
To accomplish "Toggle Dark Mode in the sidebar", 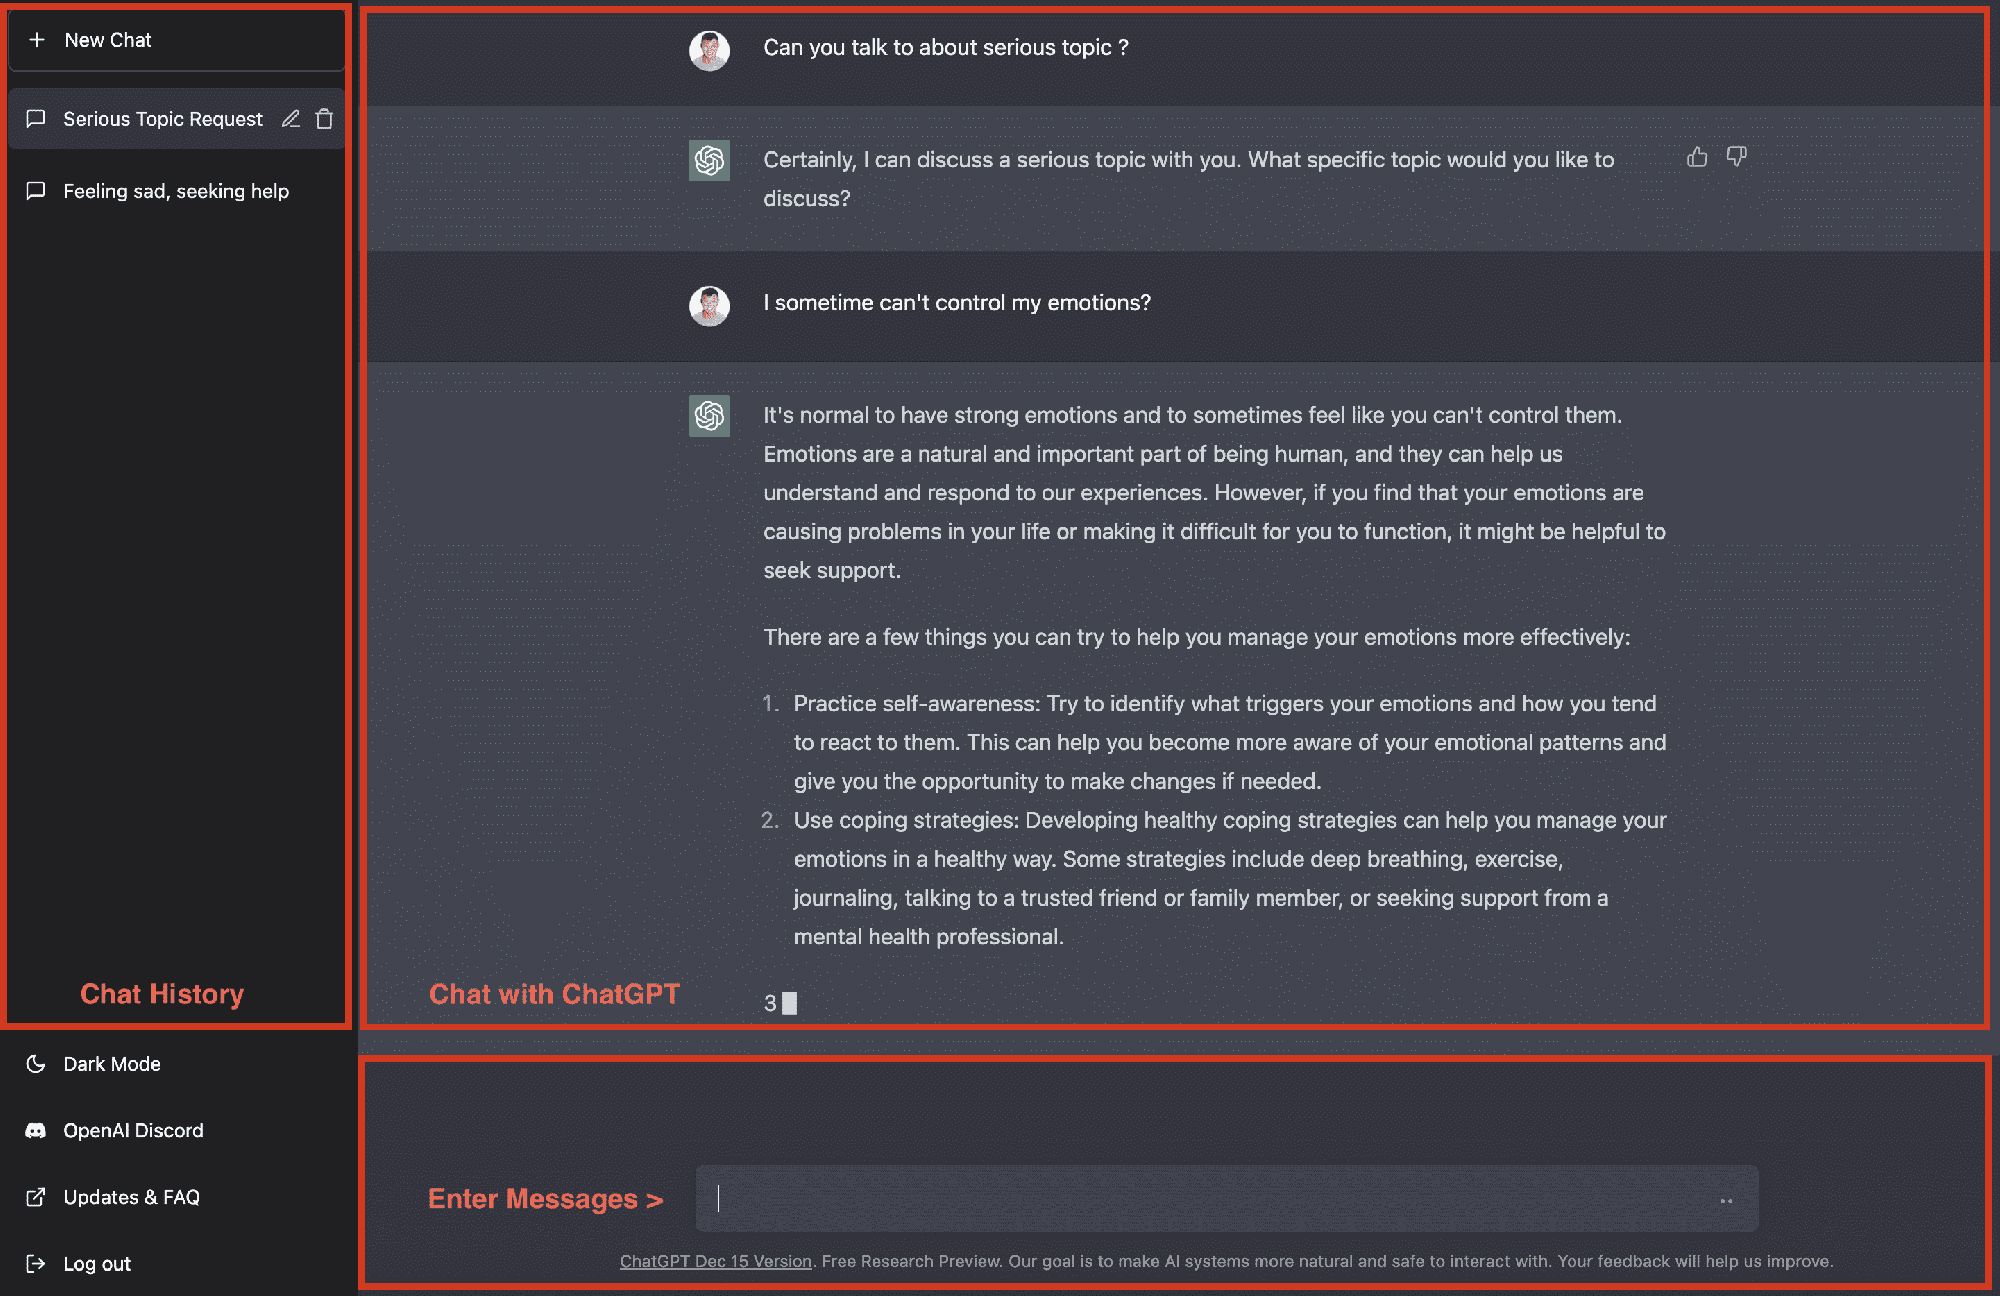I will [x=111, y=1064].
